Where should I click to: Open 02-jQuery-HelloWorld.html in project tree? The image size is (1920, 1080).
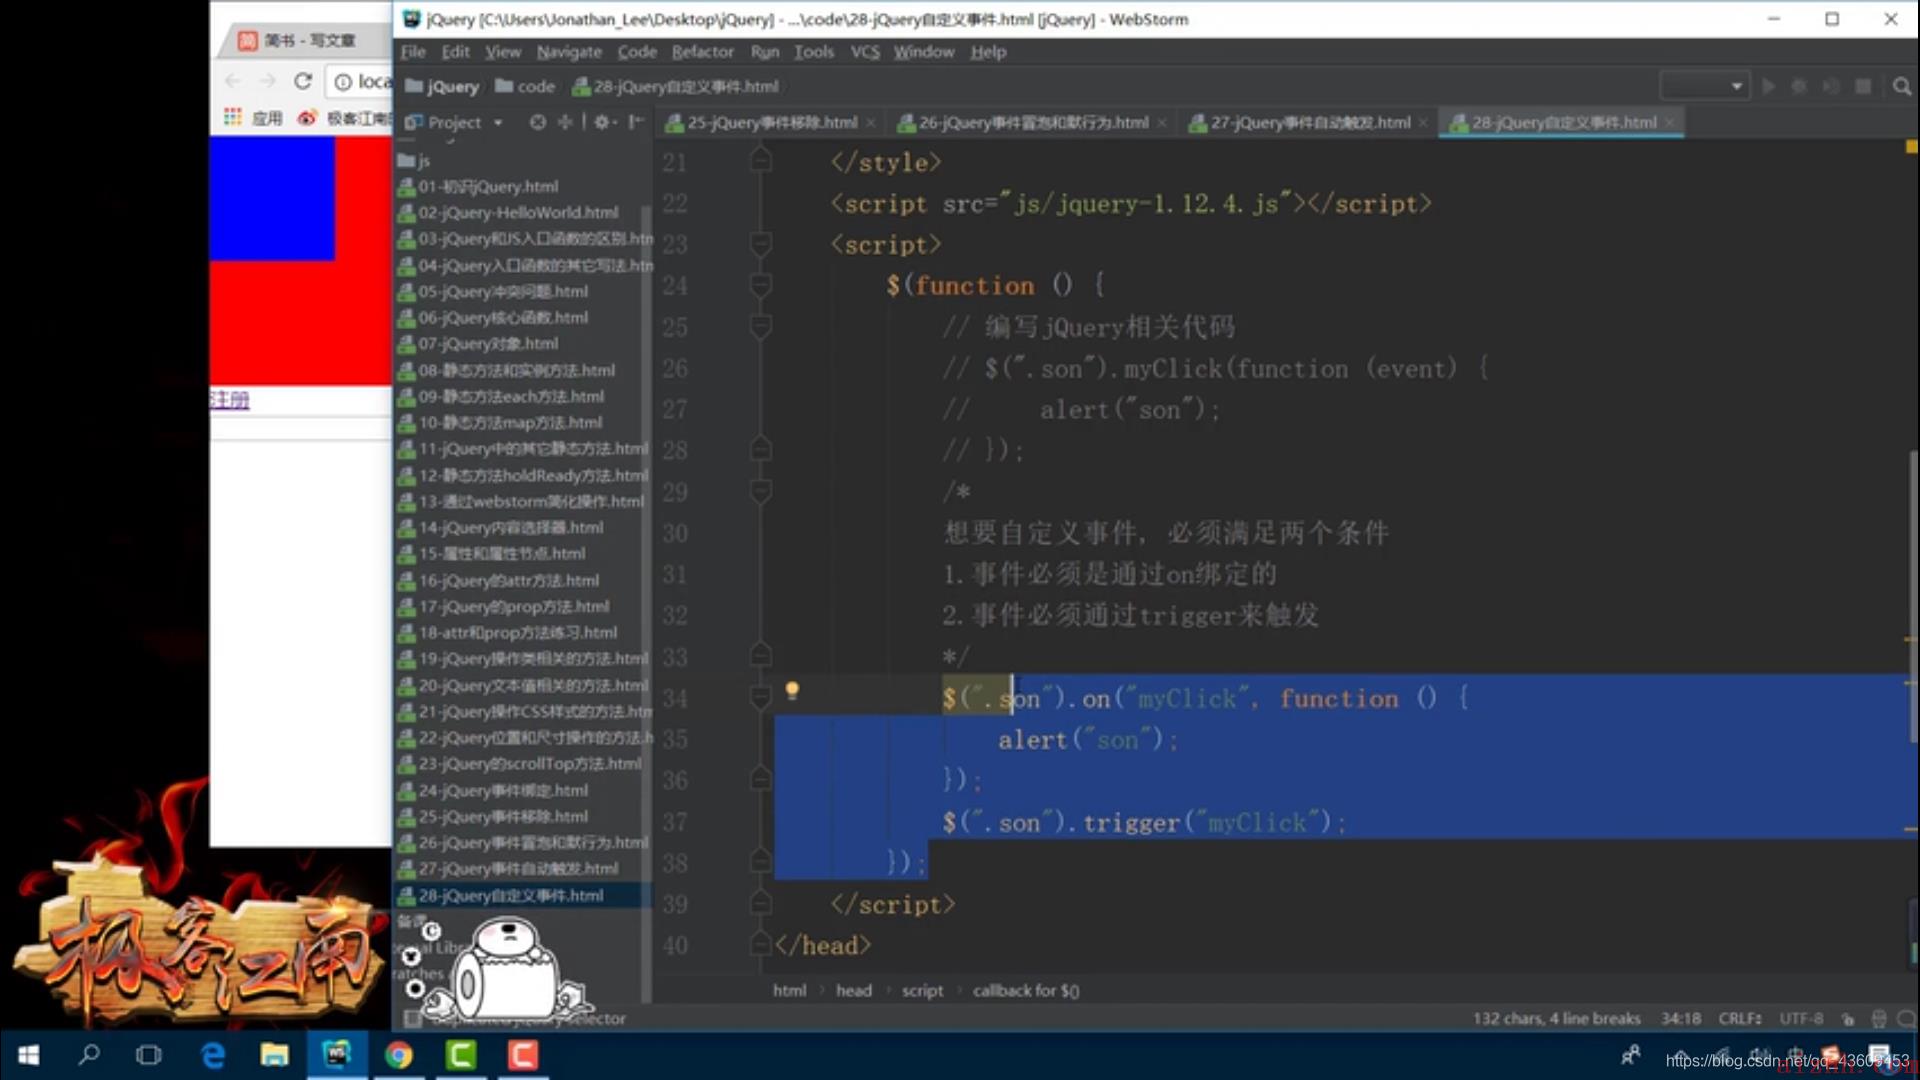[x=508, y=213]
